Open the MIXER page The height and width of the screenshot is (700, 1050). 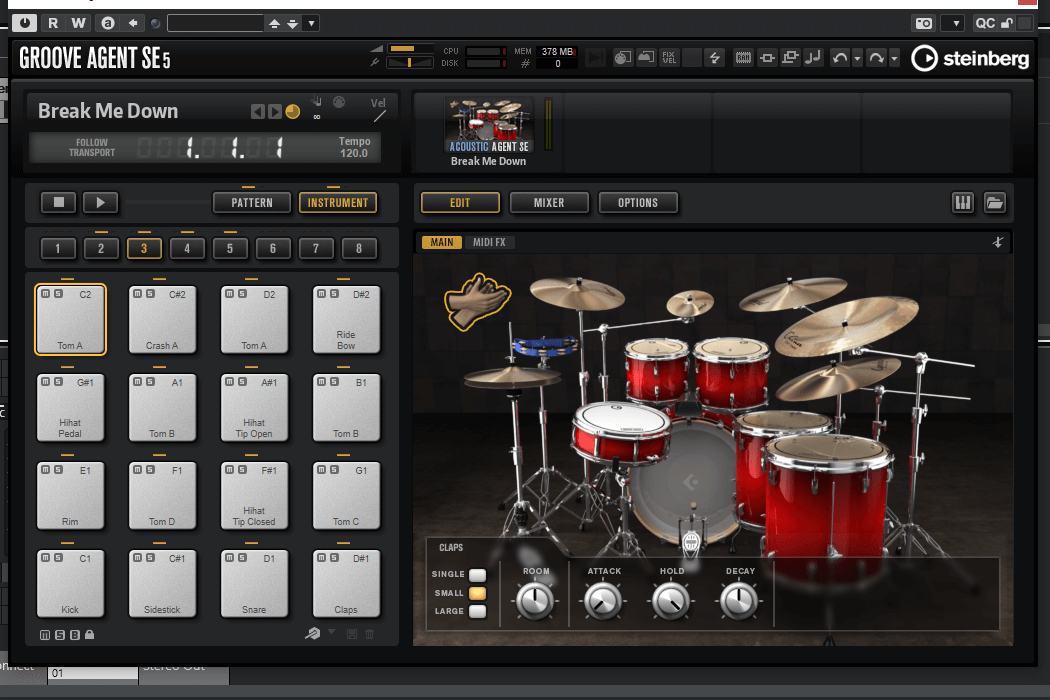[549, 202]
